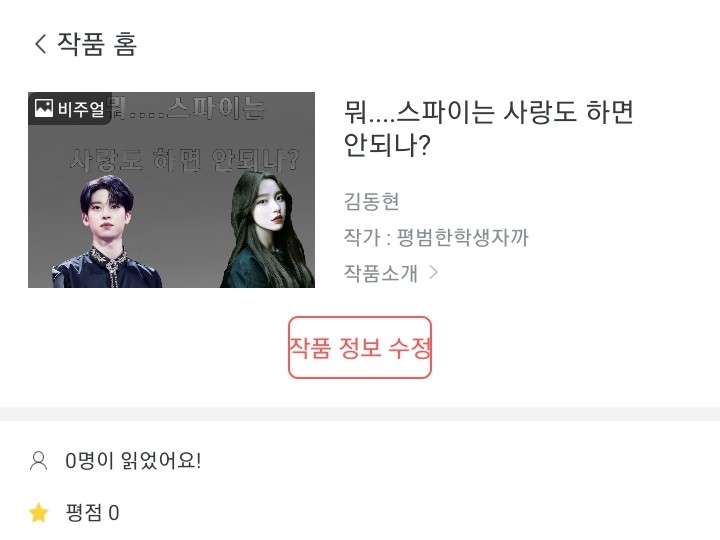
Task: Click the 작품 정보 수정 button
Action: click(360, 348)
